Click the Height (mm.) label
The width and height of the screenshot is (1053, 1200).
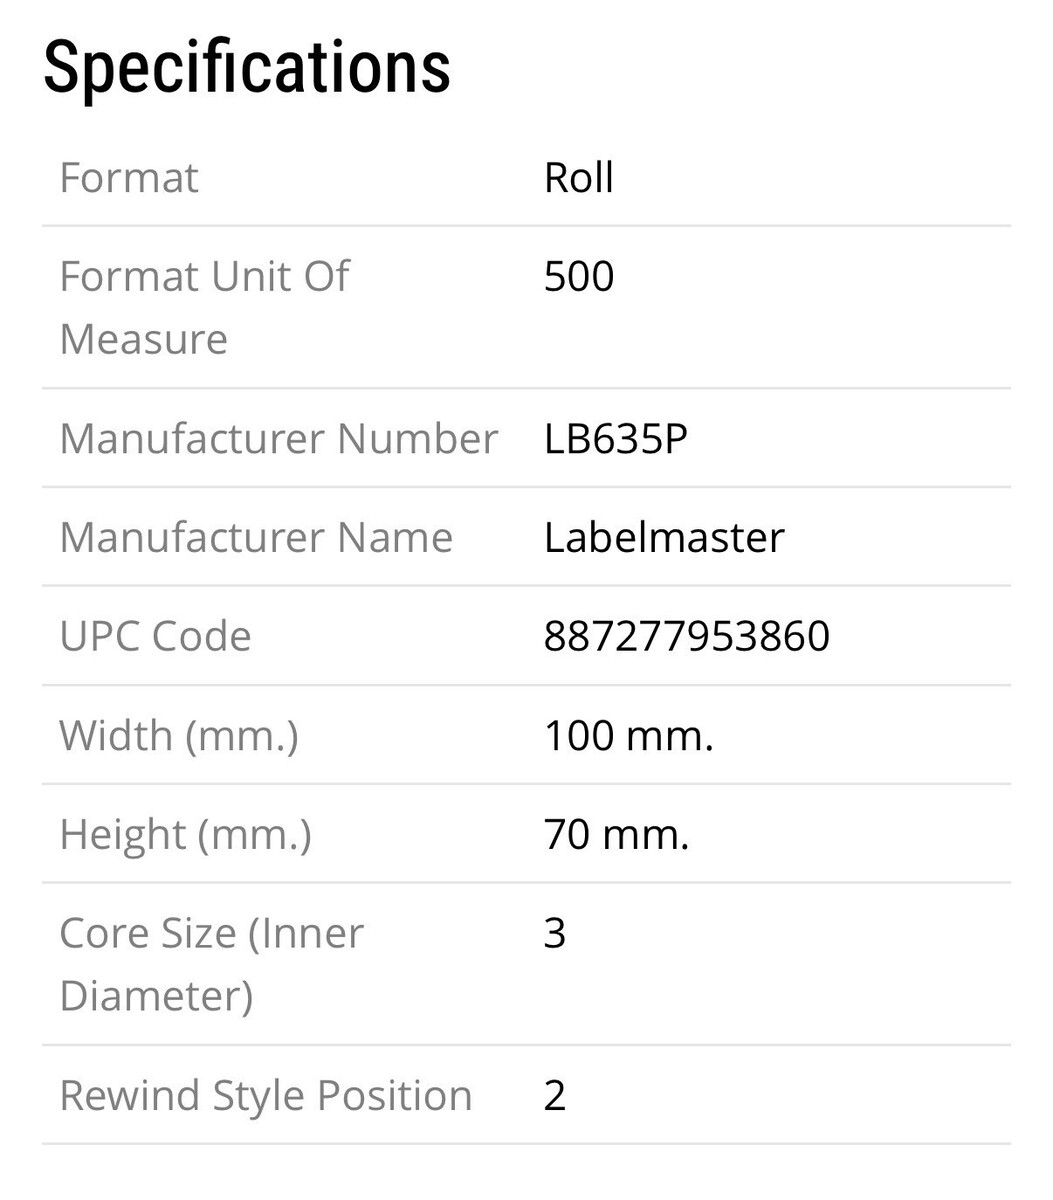tap(185, 834)
